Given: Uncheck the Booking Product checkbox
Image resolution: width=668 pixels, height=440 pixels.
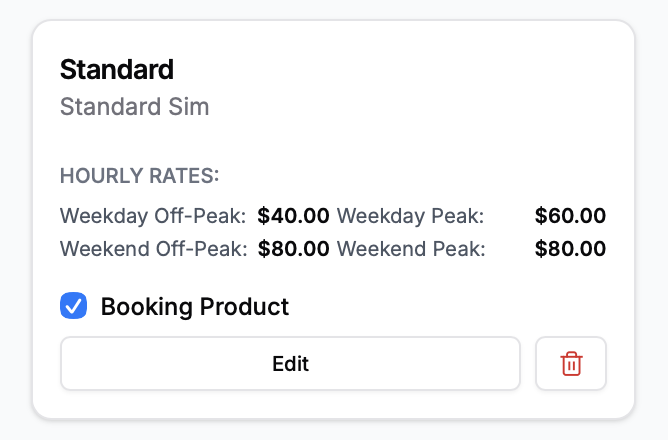Looking at the screenshot, I should coord(74,306).
